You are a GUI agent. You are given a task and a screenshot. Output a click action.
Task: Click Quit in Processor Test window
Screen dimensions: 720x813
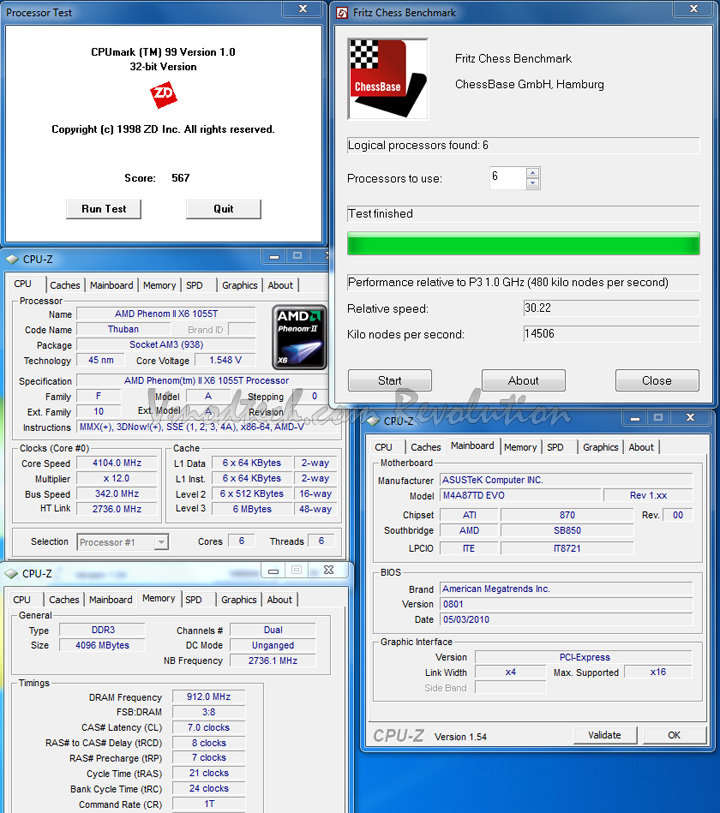tap(223, 209)
